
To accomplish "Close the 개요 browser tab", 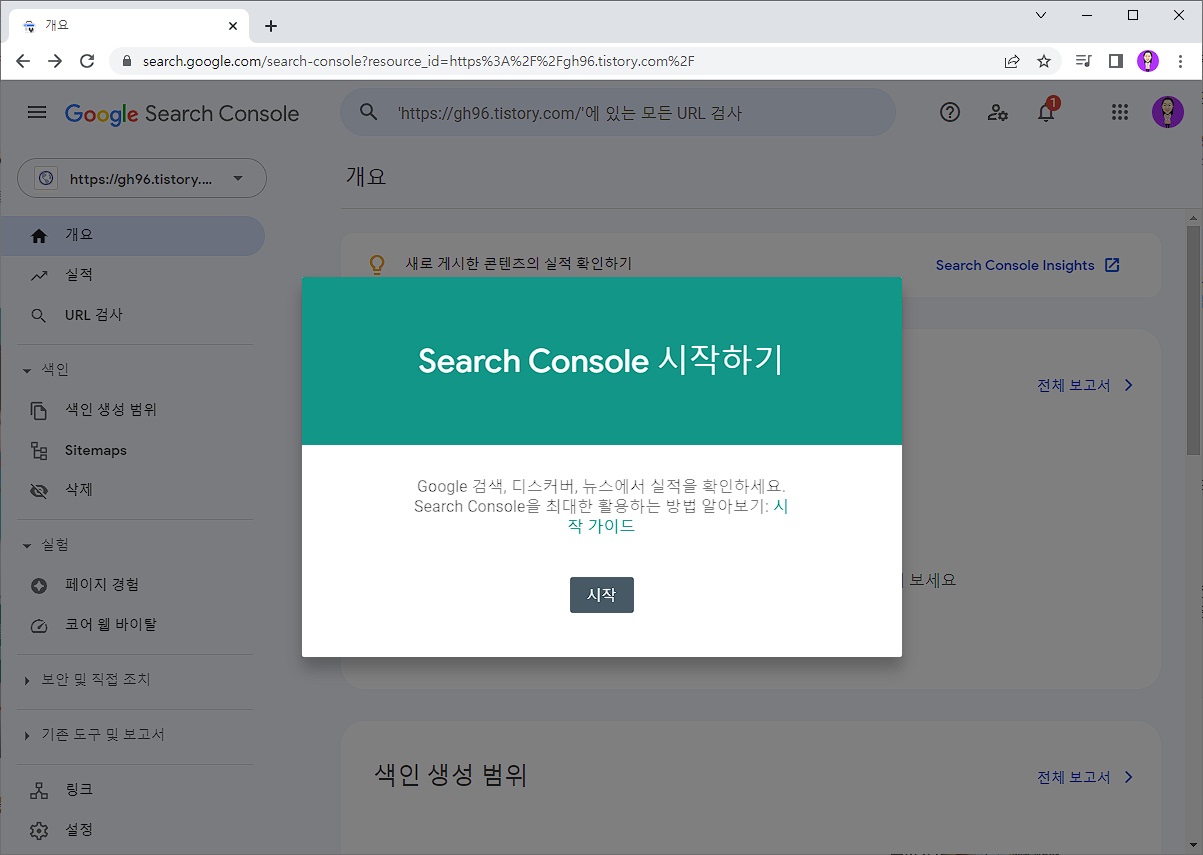I will [x=233, y=26].
